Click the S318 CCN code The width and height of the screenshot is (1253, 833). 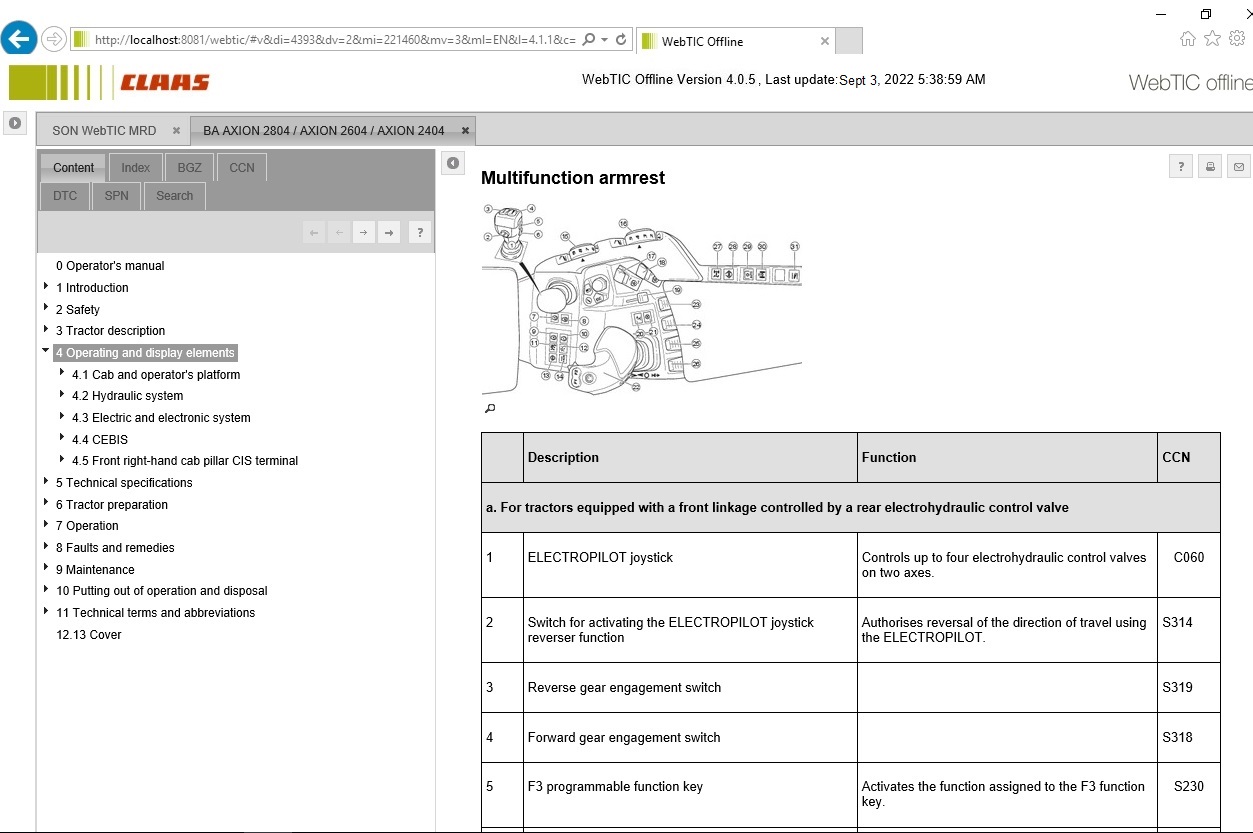(1177, 737)
